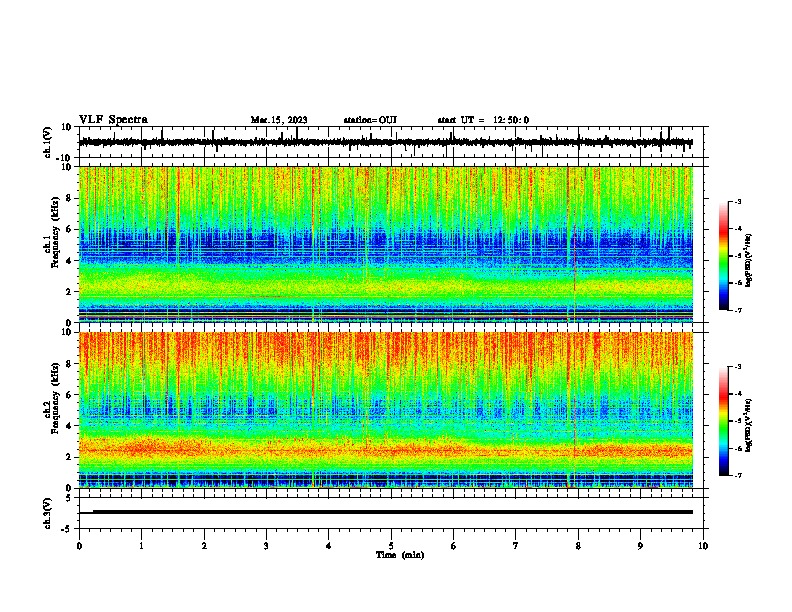This screenshot has width=792, height=612.
Task: Click the "VLF Spectra" plot title
Action: tap(113, 120)
